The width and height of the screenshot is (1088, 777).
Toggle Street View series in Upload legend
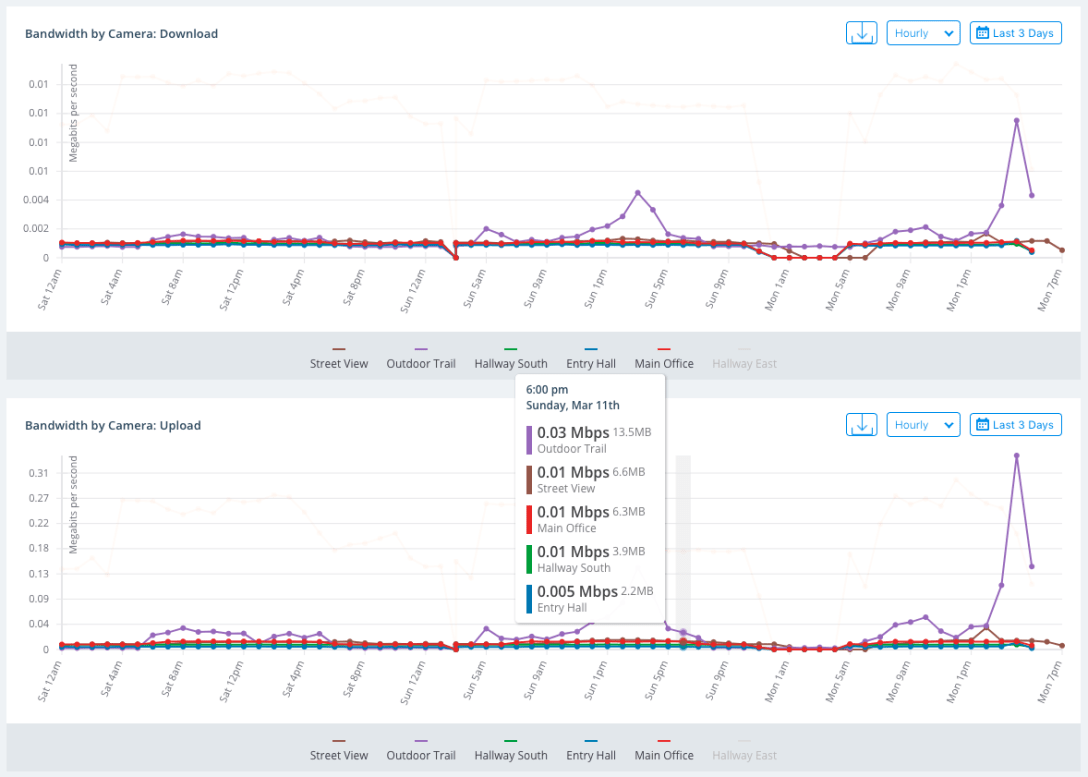[x=339, y=755]
